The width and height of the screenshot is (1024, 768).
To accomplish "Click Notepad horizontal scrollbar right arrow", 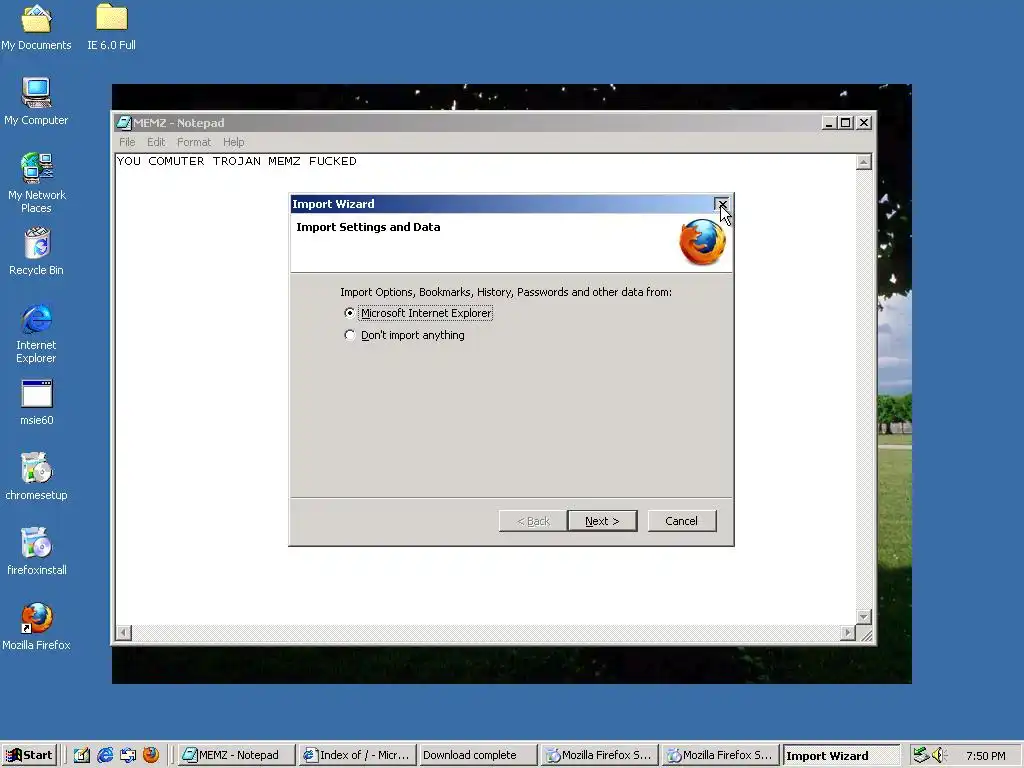I will (848, 632).
